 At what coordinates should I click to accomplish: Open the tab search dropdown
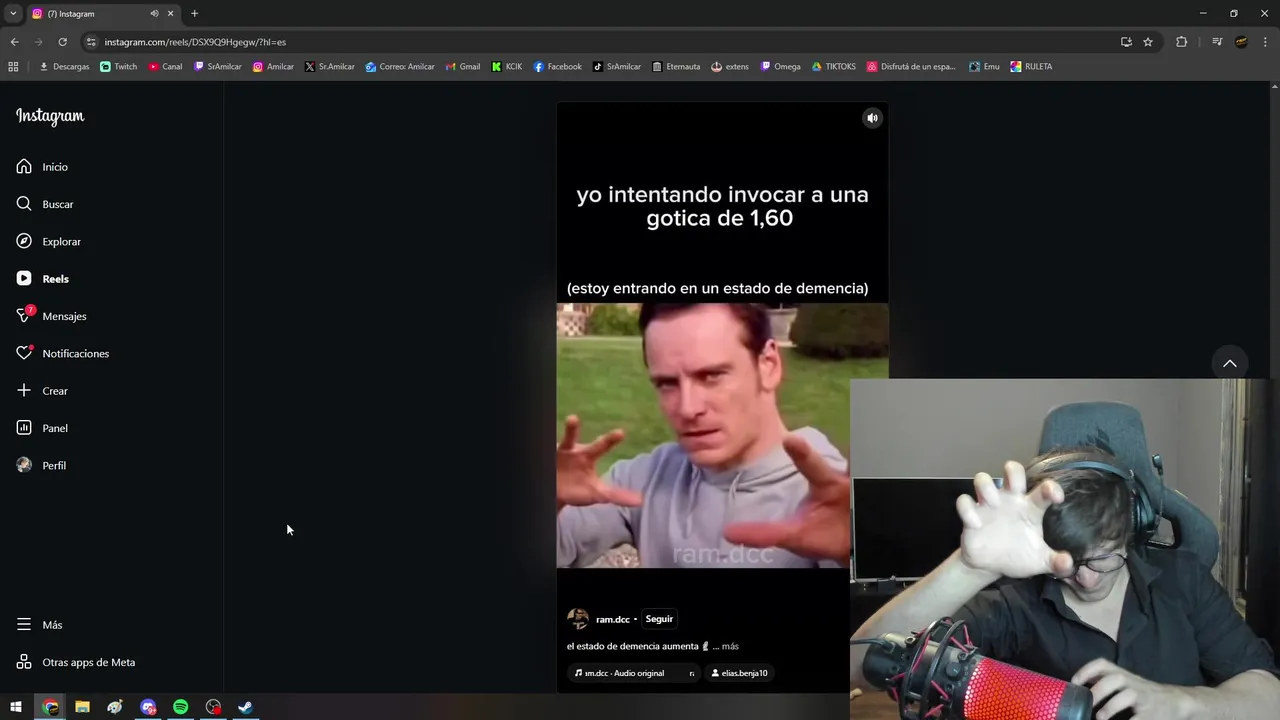tap(13, 14)
